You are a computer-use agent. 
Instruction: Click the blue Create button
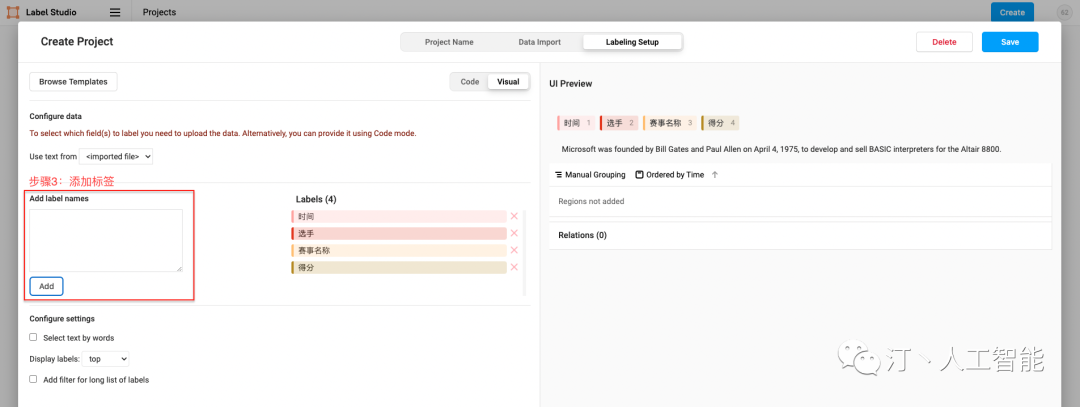pyautogui.click(x=1012, y=12)
